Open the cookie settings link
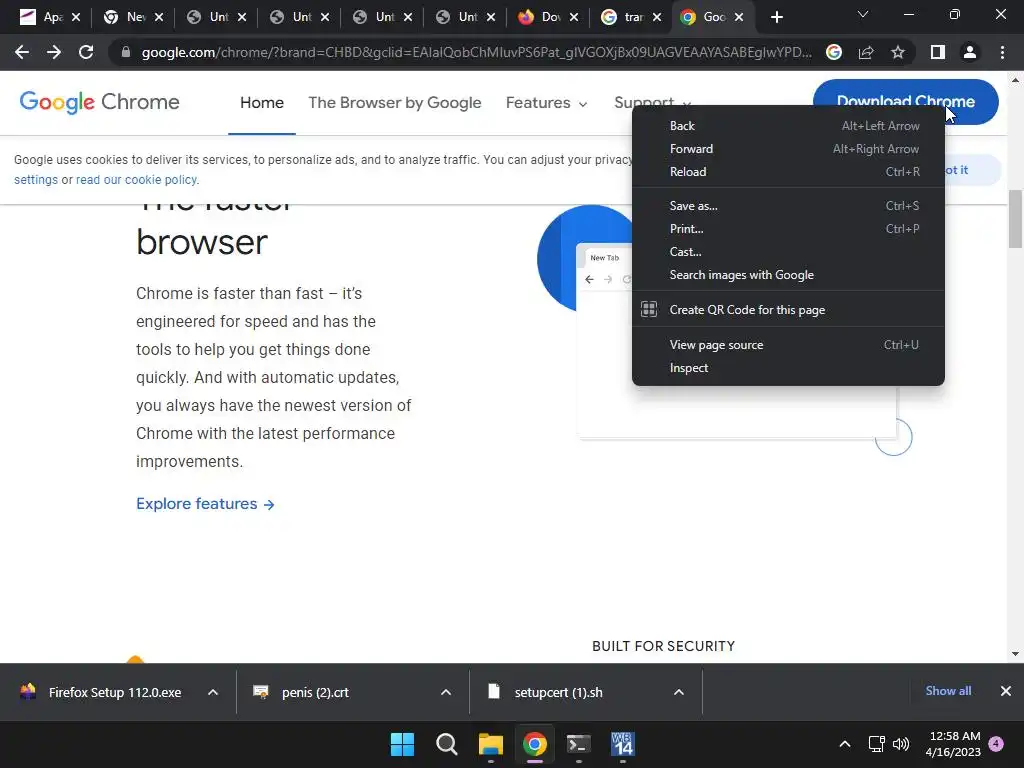1024x768 pixels. 36,180
